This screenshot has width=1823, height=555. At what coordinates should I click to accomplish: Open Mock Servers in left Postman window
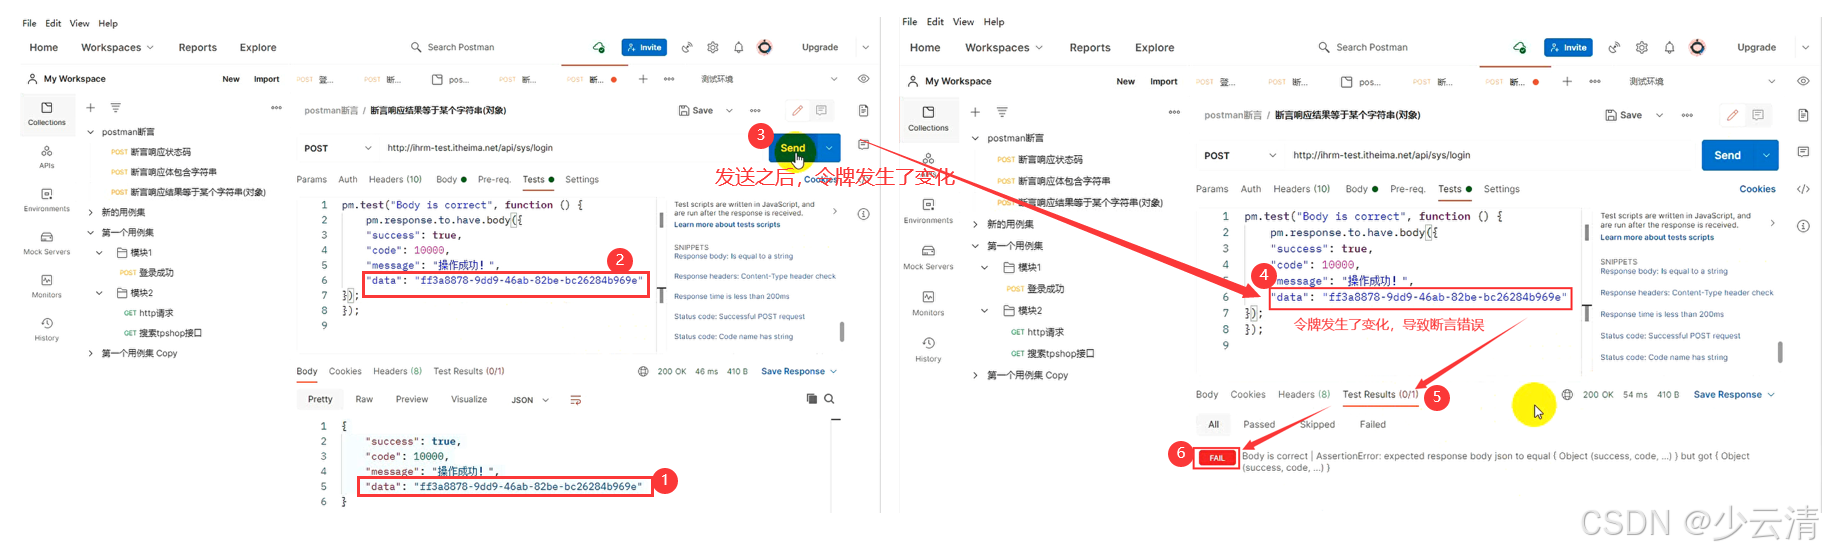tap(46, 243)
